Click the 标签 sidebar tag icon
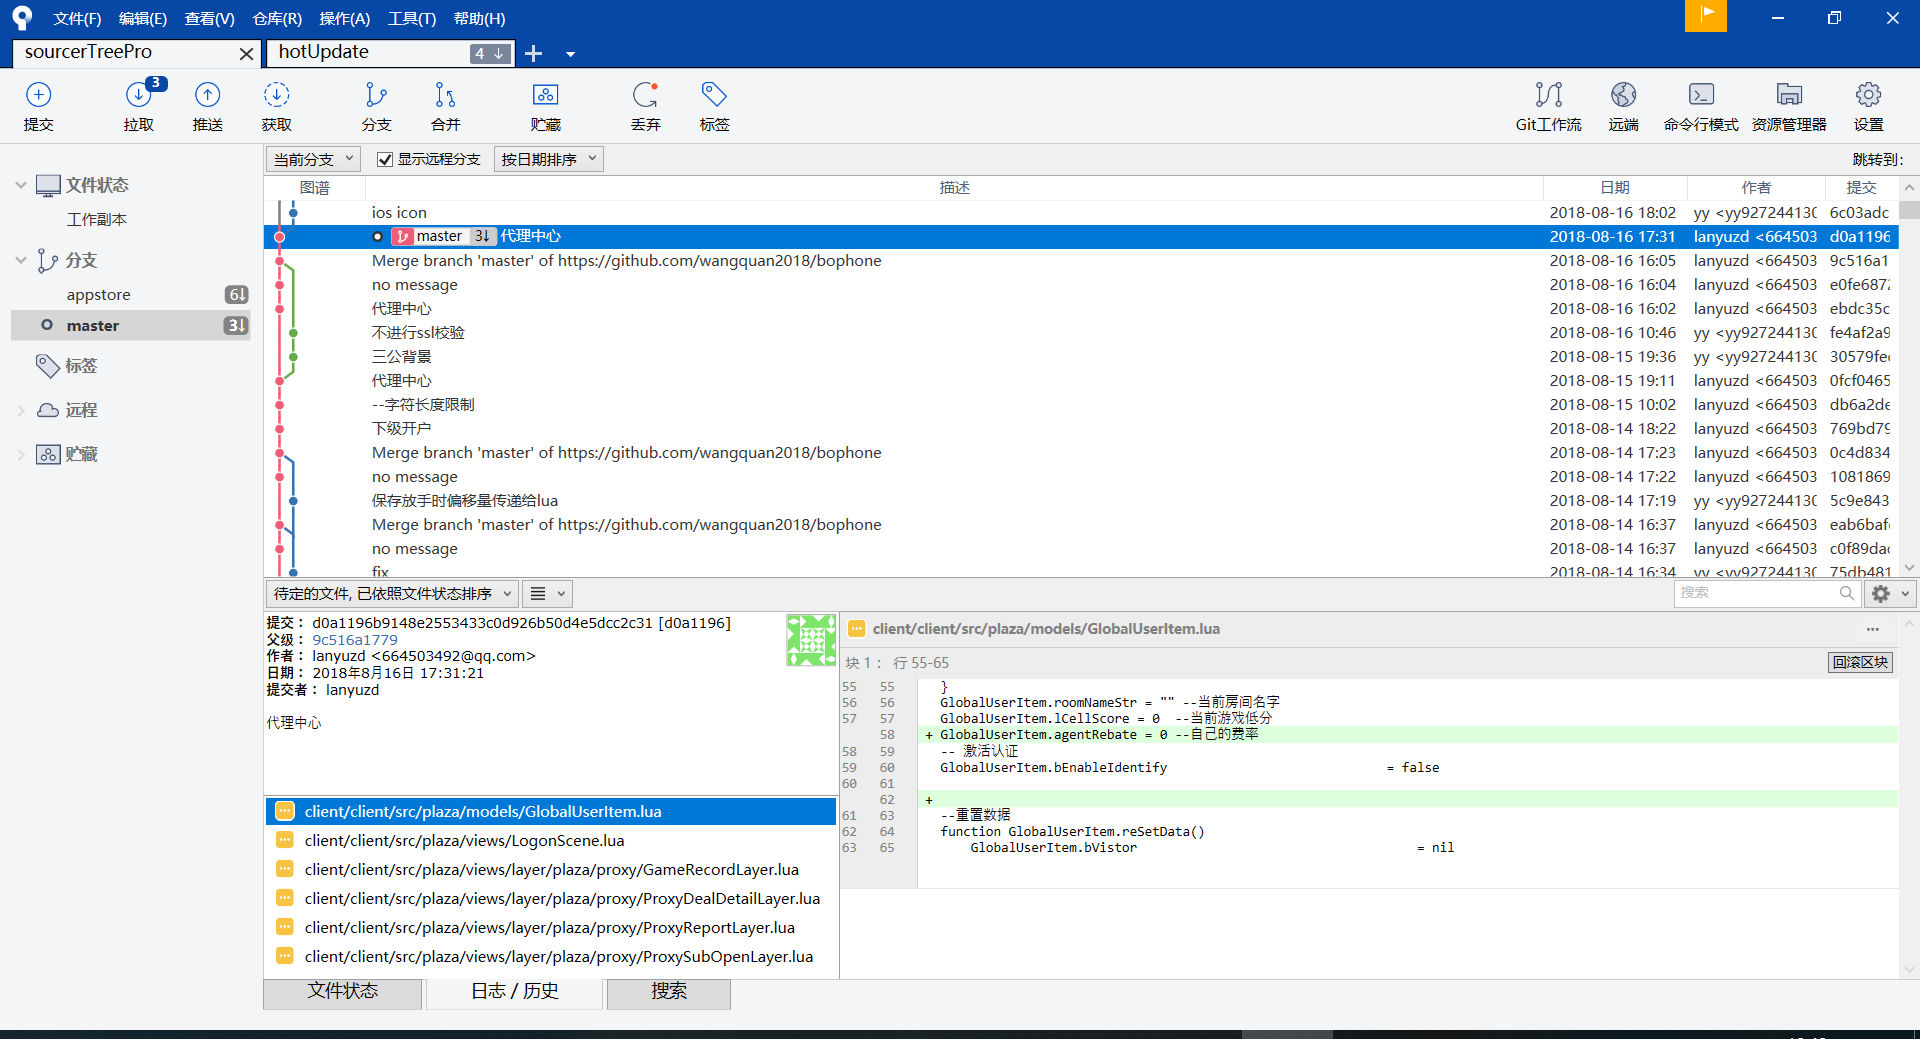1920x1039 pixels. pos(47,366)
